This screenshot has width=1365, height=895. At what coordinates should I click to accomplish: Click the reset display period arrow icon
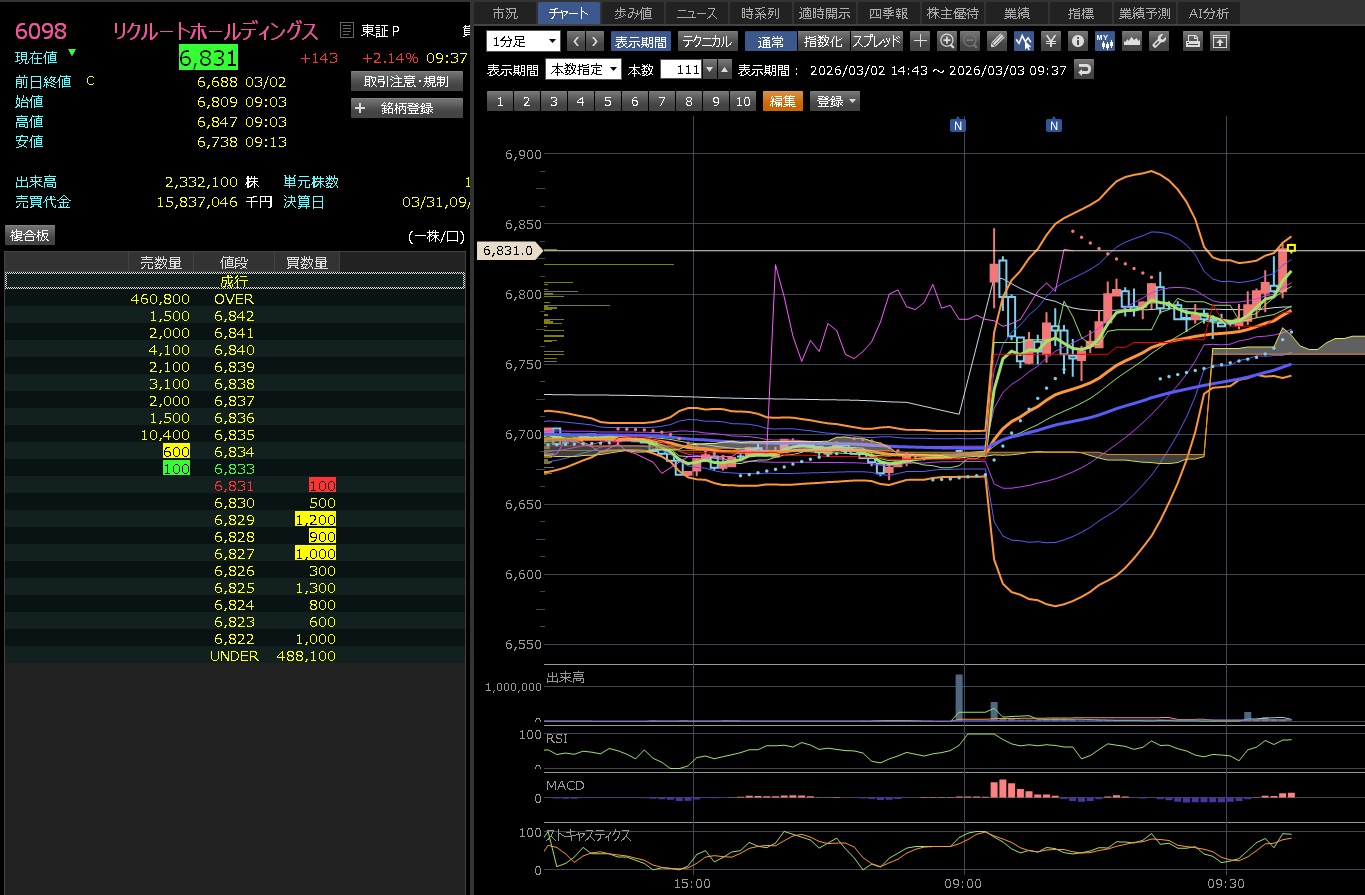[1084, 69]
